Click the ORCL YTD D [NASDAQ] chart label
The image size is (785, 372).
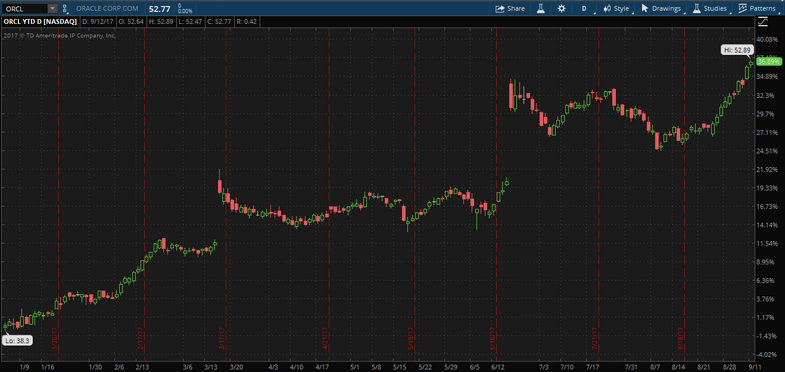coord(40,22)
